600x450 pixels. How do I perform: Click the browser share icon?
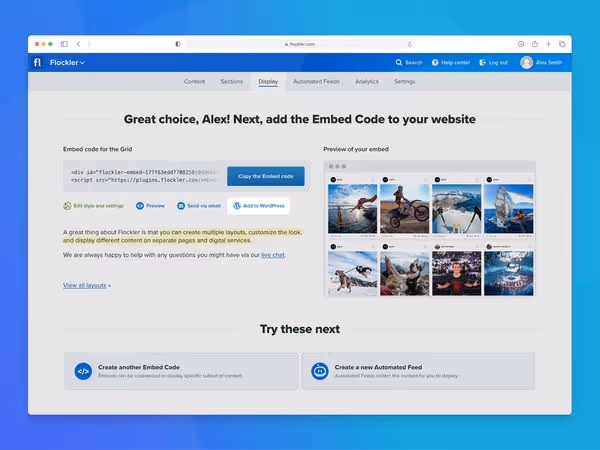[x=535, y=44]
